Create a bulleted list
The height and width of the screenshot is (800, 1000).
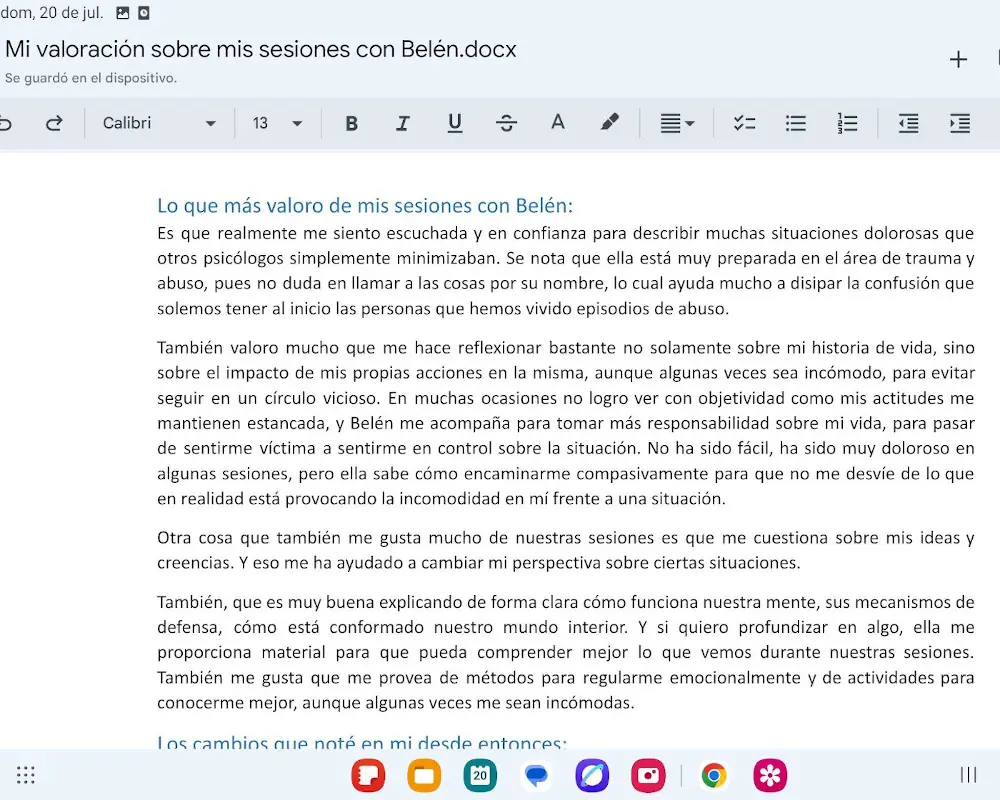click(795, 123)
